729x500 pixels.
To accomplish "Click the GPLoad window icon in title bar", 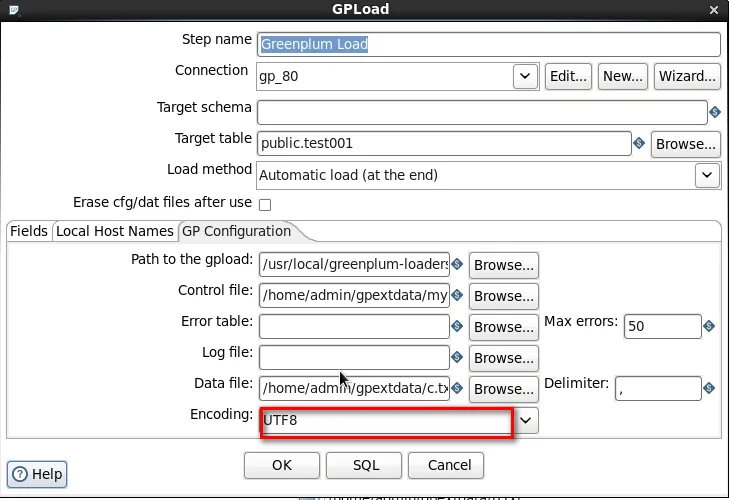I will point(14,9).
